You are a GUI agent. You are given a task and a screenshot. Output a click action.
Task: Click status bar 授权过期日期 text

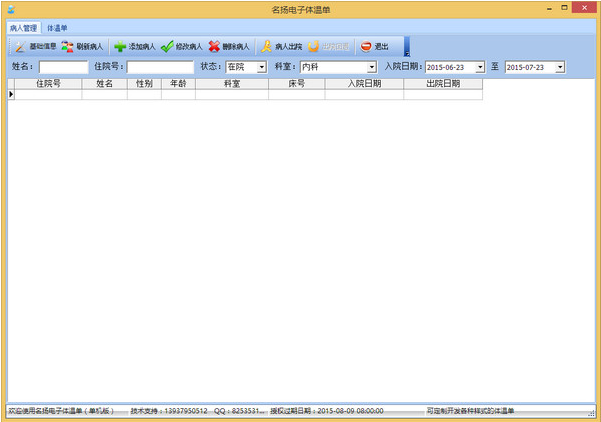(327, 411)
